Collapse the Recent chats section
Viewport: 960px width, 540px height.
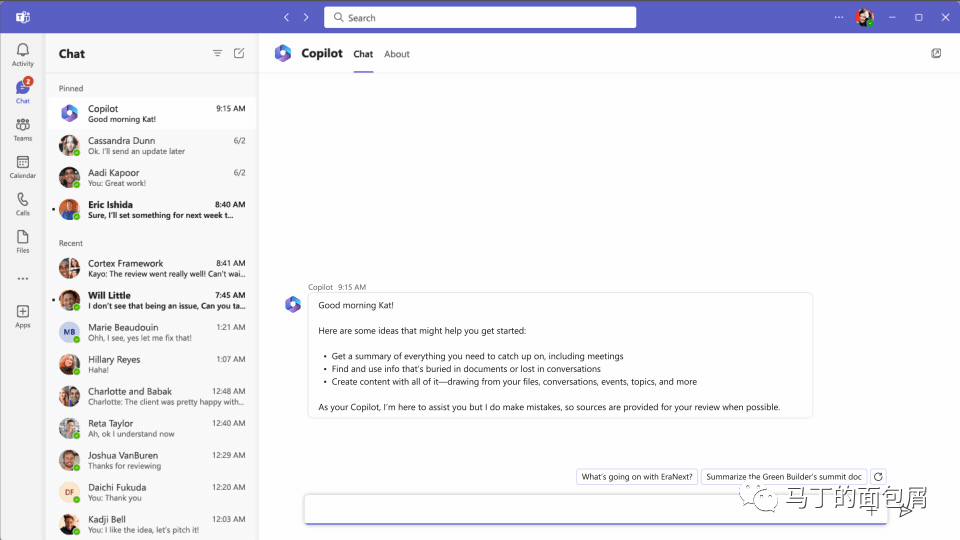coord(71,243)
